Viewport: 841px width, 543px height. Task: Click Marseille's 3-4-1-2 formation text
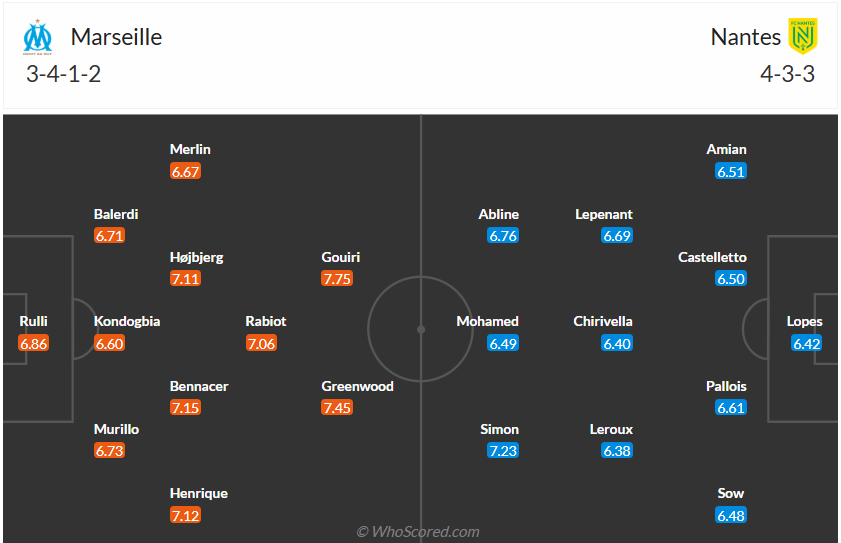(64, 73)
